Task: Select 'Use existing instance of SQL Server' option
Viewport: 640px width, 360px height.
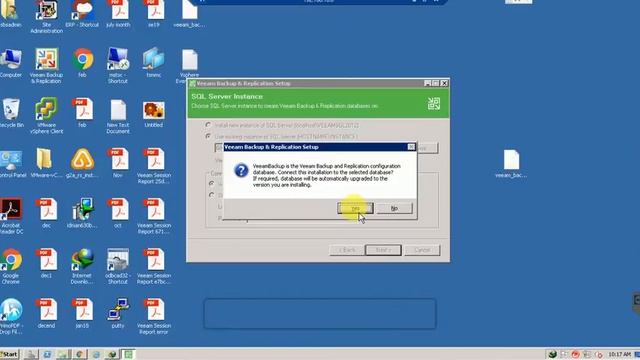Action: (x=208, y=136)
